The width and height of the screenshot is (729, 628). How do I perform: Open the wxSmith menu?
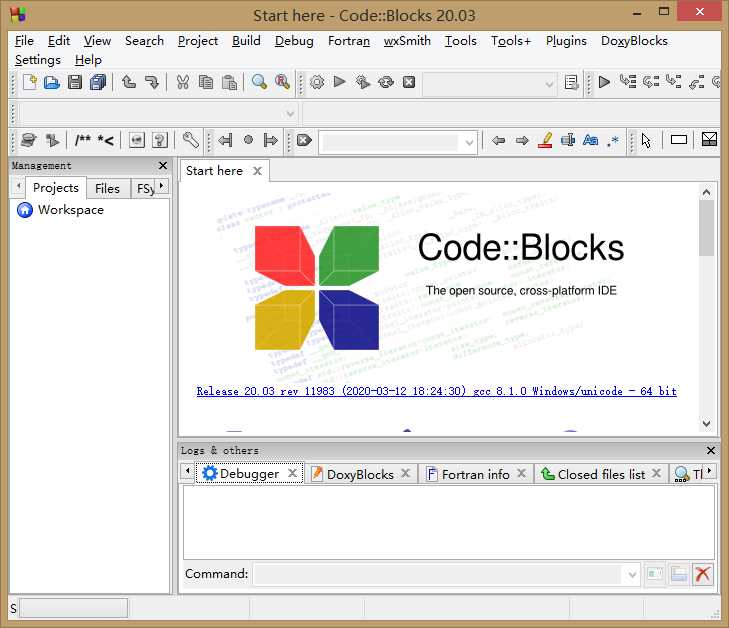pos(407,41)
